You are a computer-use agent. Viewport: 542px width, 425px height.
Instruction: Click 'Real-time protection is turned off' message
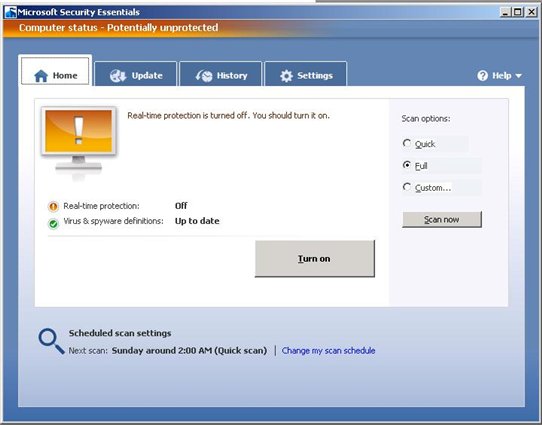pyautogui.click(x=228, y=115)
